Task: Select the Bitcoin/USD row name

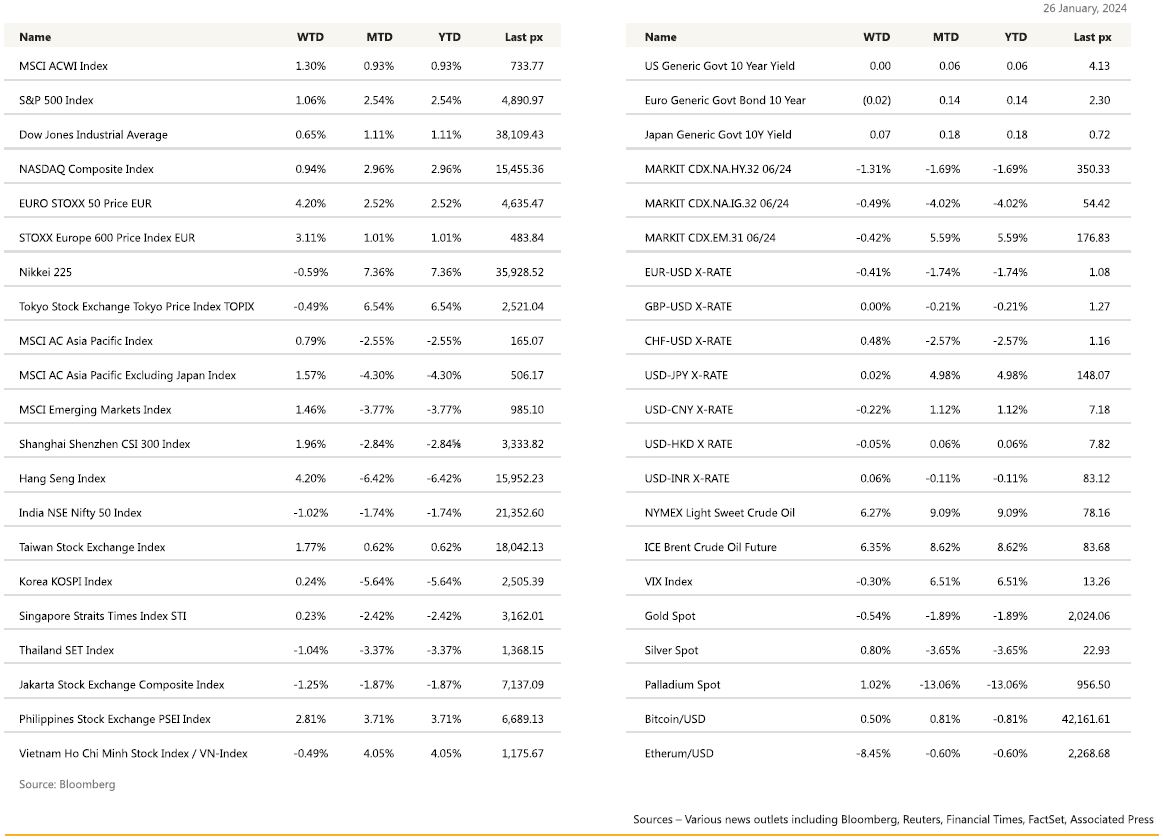Action: (675, 719)
